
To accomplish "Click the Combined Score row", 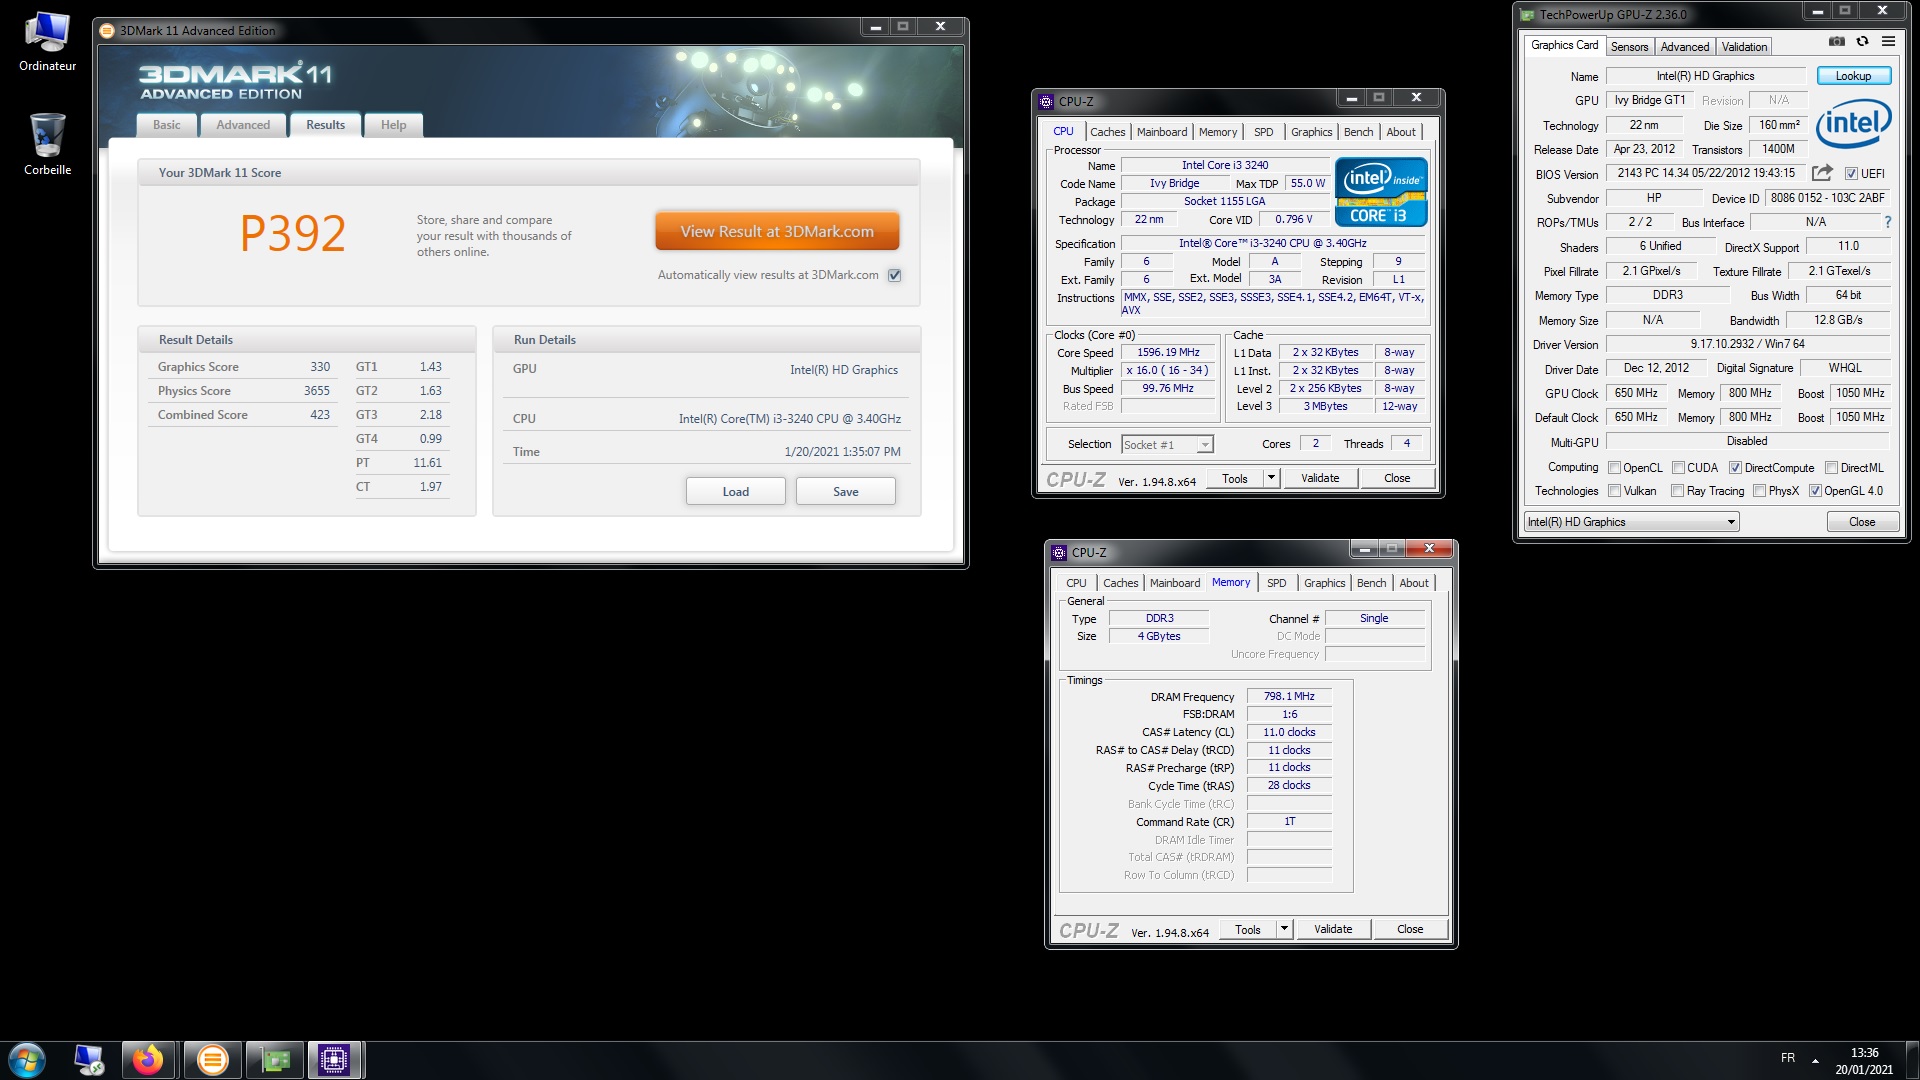I will click(243, 415).
